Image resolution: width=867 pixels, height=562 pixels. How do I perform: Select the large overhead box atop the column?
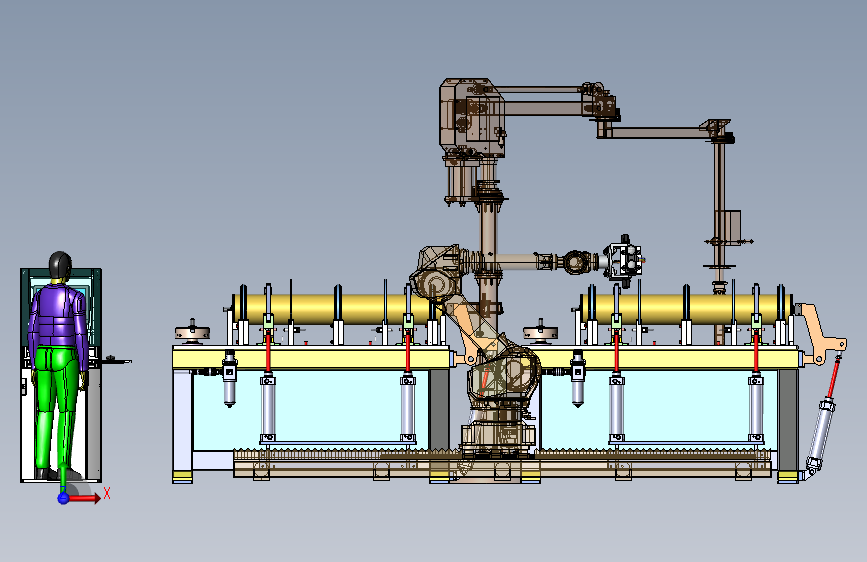click(472, 118)
